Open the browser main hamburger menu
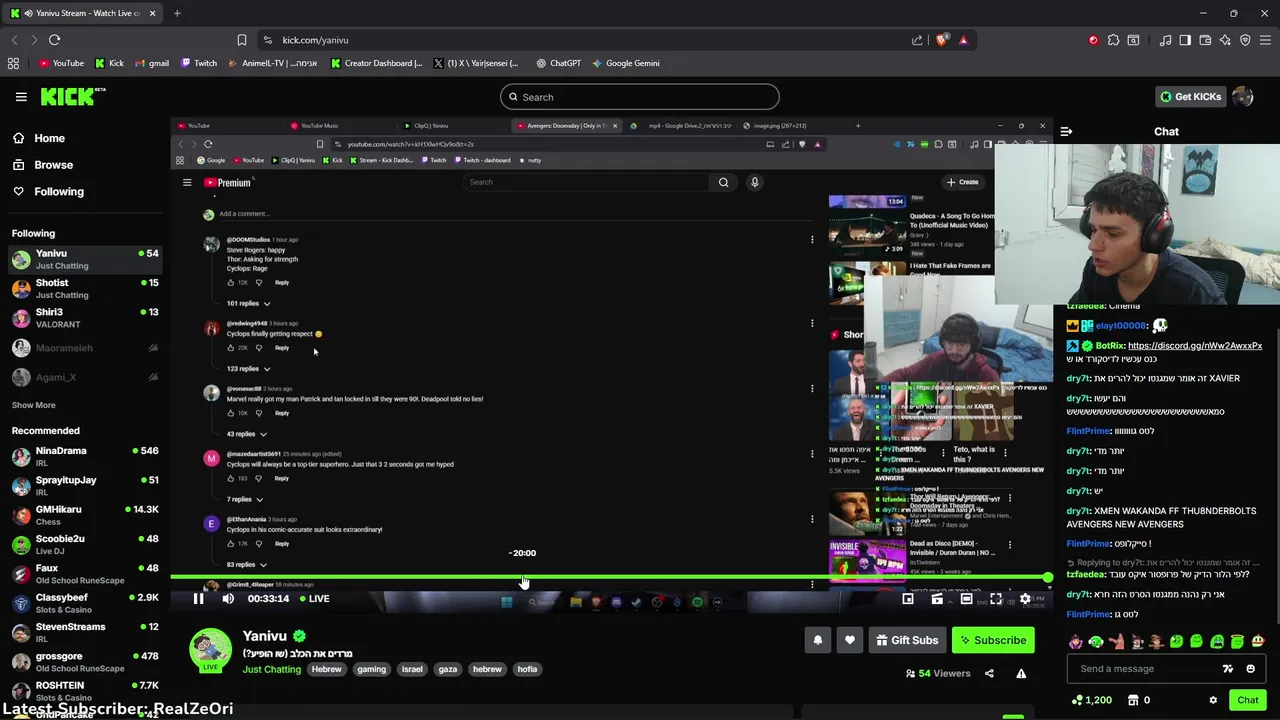The image size is (1280, 720). pyautogui.click(x=1265, y=40)
